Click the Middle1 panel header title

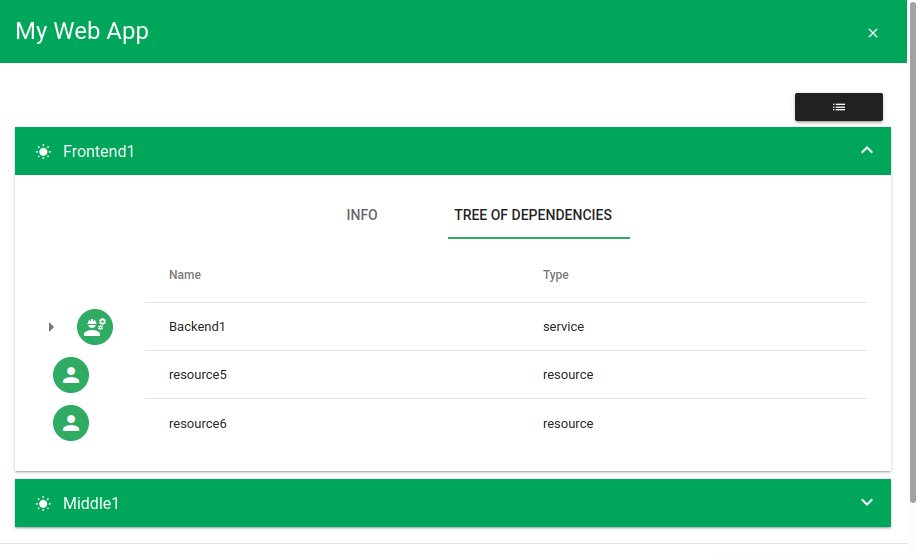click(91, 504)
